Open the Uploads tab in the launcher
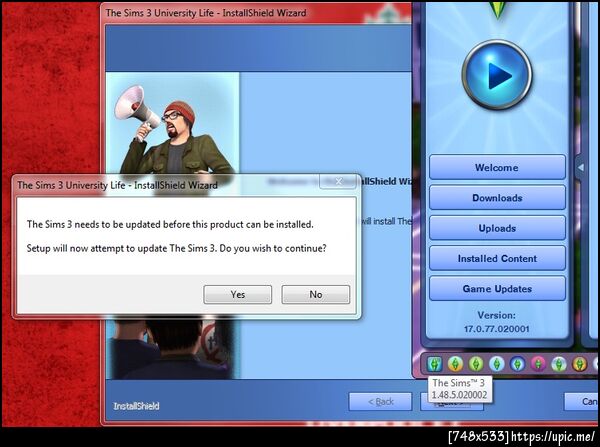This screenshot has width=600, height=447. (x=497, y=228)
